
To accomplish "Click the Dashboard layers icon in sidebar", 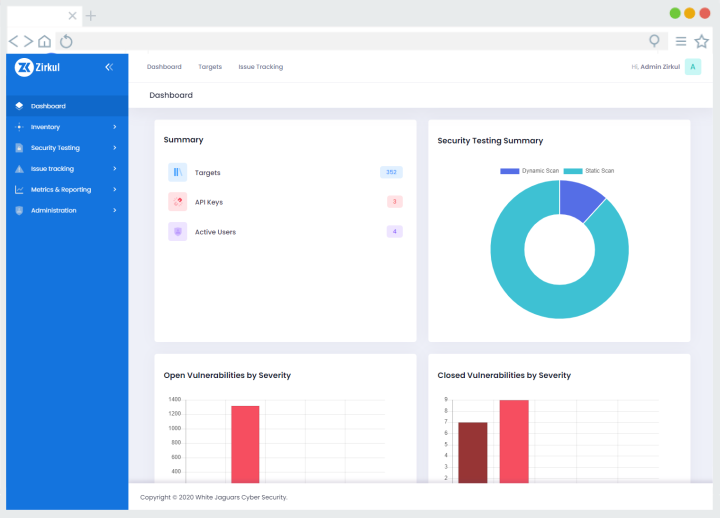I will (x=19, y=106).
